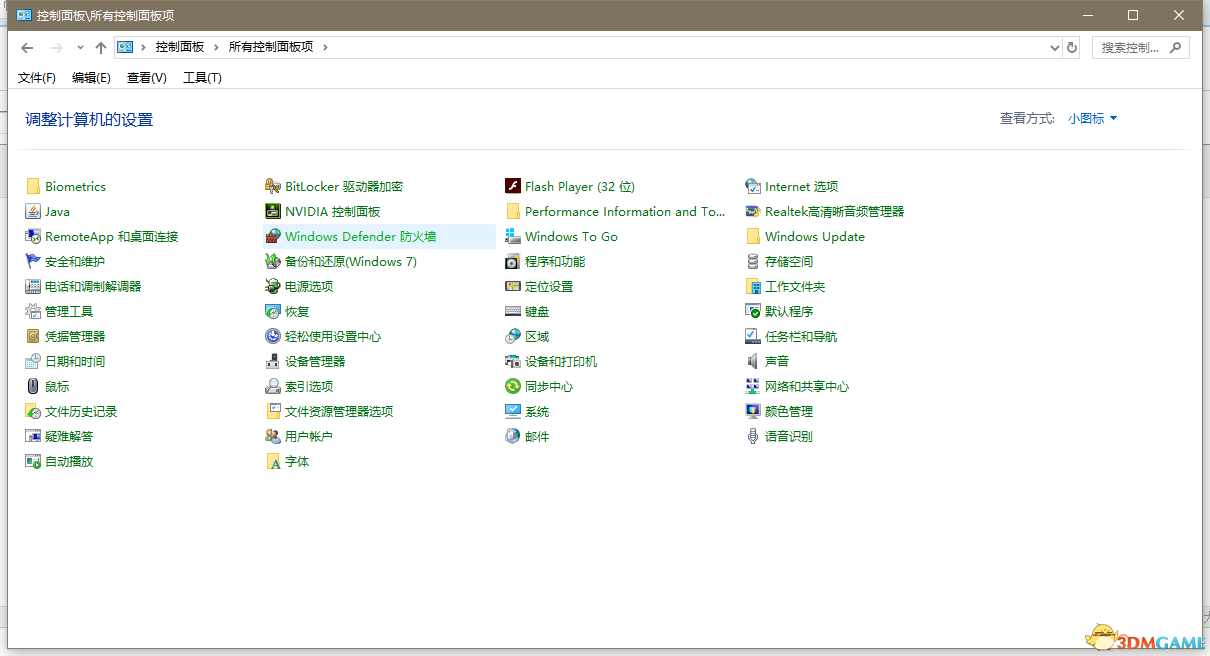Open the 文件(F) menu
The height and width of the screenshot is (656, 1210).
[37, 78]
